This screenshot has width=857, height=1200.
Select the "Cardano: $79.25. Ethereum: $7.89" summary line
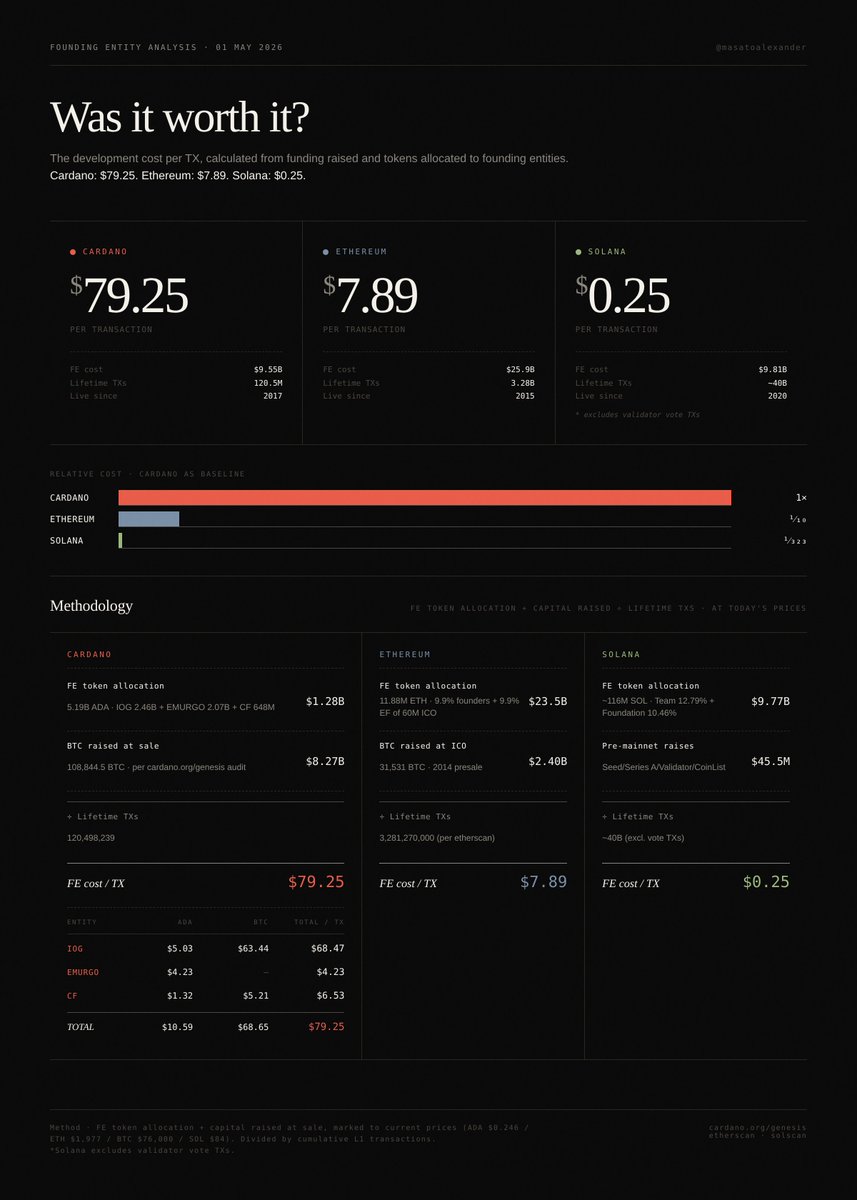(178, 175)
